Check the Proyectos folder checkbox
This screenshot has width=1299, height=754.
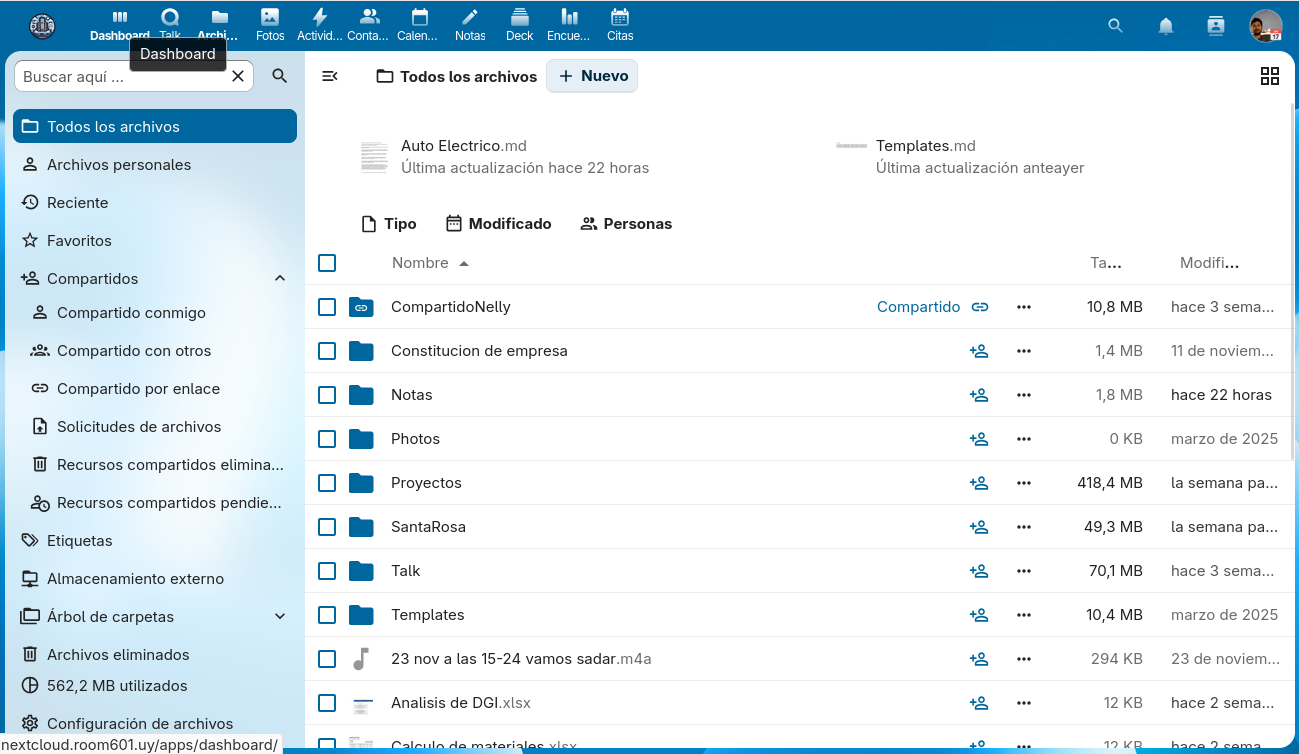[327, 483]
